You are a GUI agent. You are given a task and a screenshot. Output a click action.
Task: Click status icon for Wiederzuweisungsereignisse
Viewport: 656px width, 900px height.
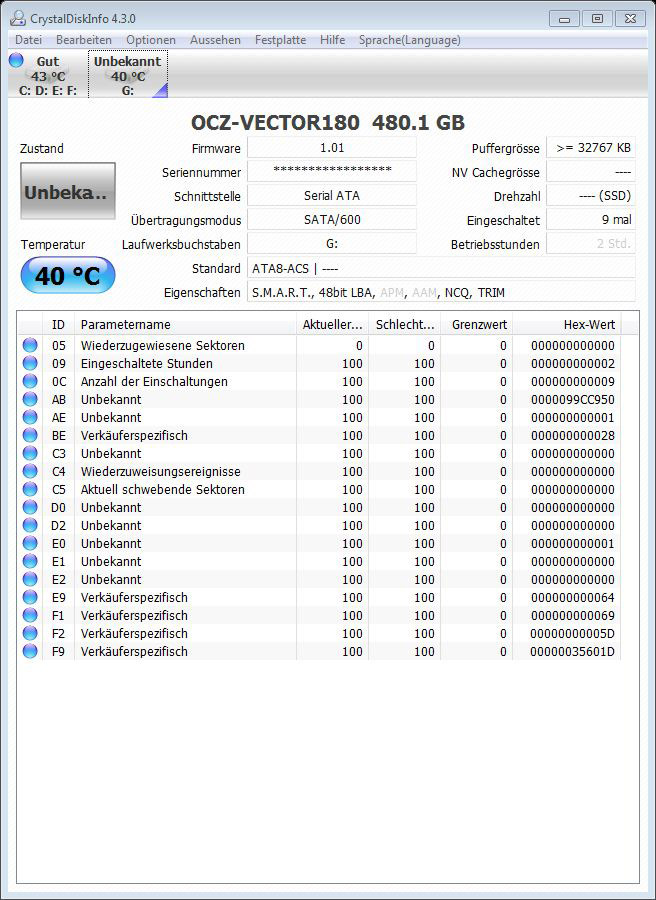30,471
